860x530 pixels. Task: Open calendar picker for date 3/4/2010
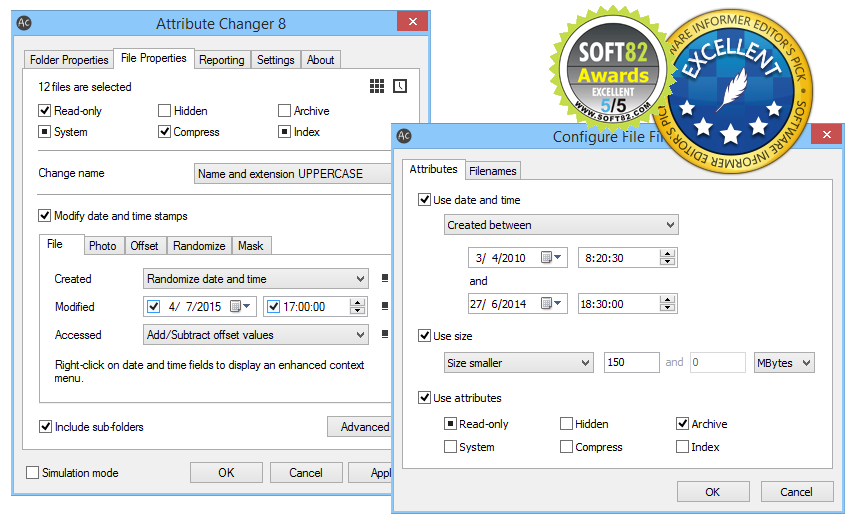tap(551, 257)
